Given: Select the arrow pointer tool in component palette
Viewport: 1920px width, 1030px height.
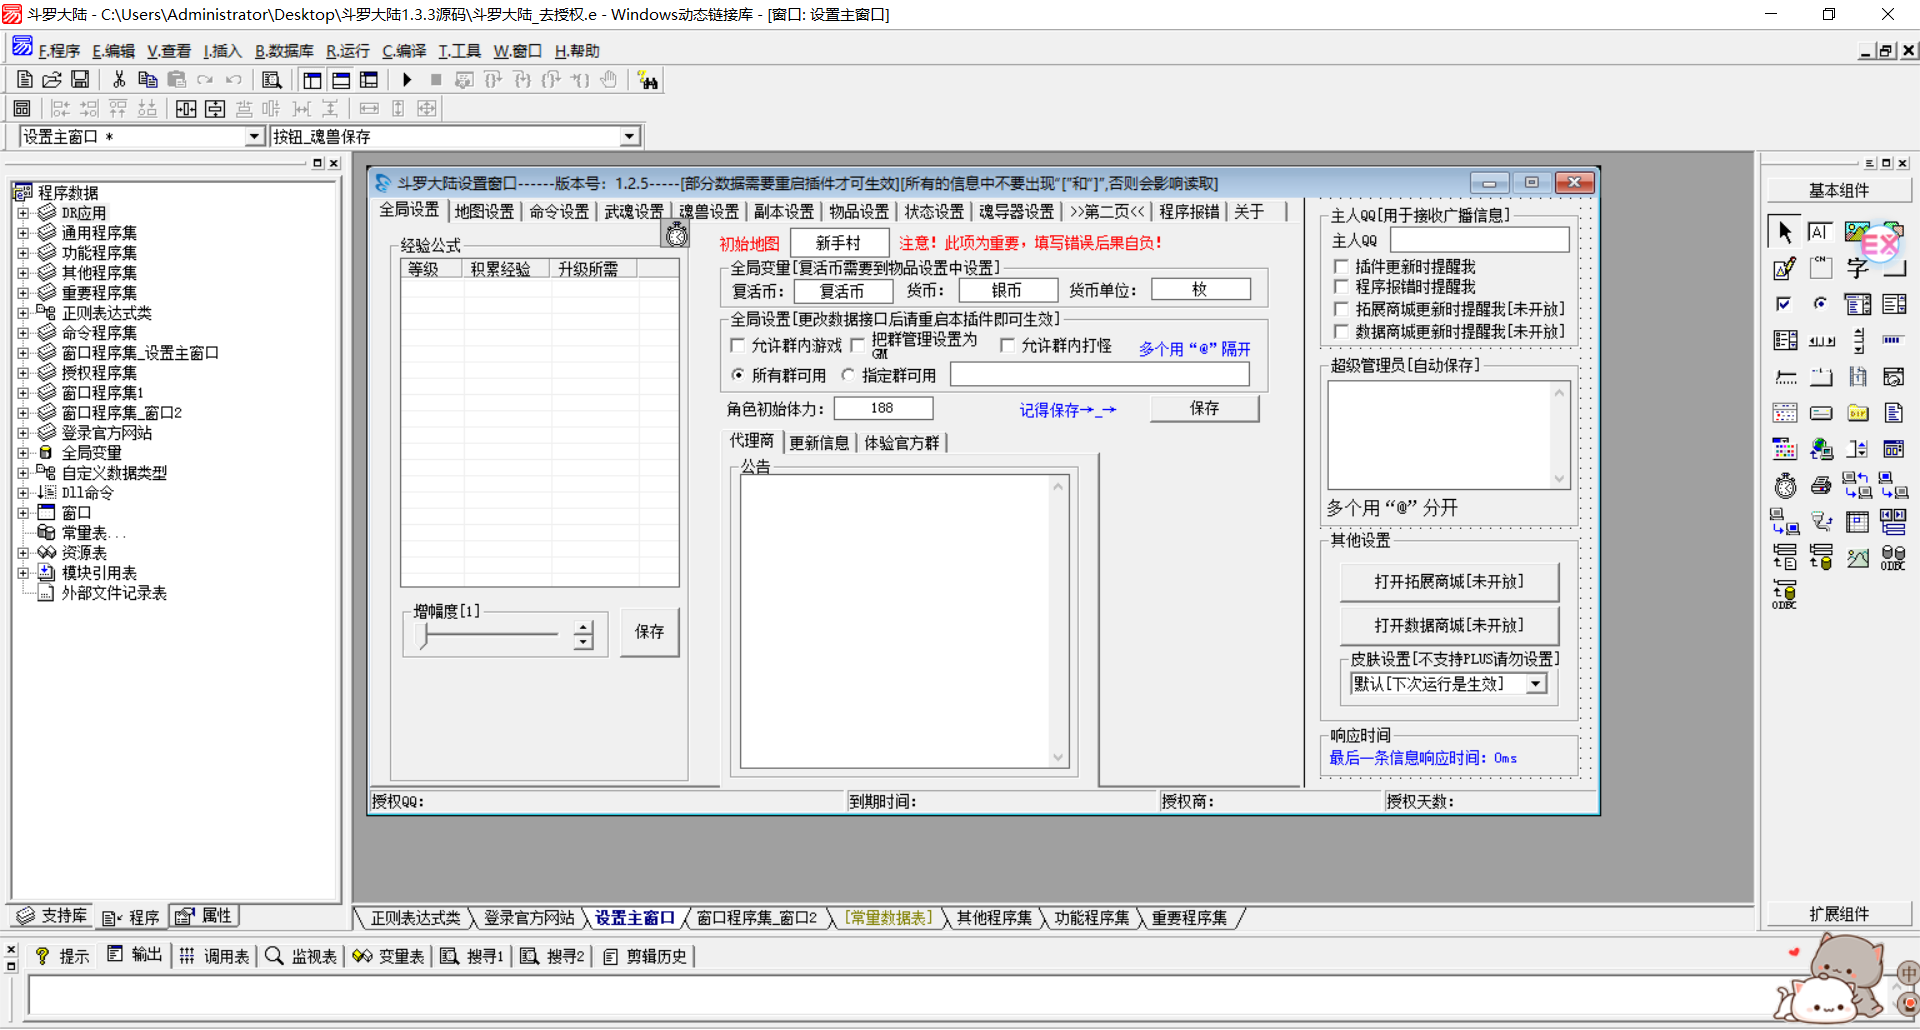Looking at the screenshot, I should (x=1784, y=232).
